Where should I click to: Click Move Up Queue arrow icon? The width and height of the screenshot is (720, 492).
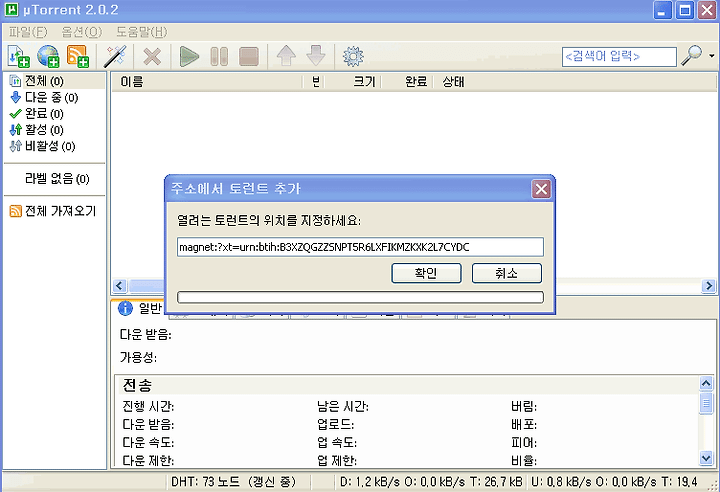[286, 56]
